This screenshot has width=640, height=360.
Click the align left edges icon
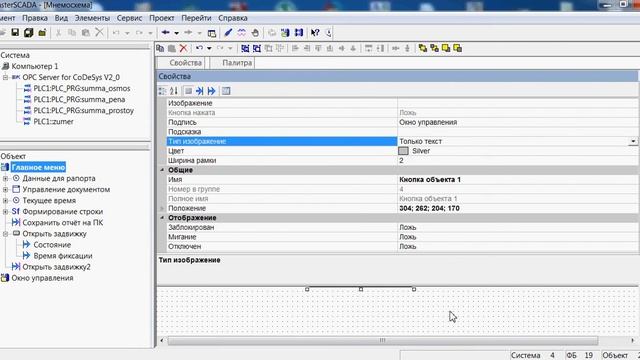(295, 48)
